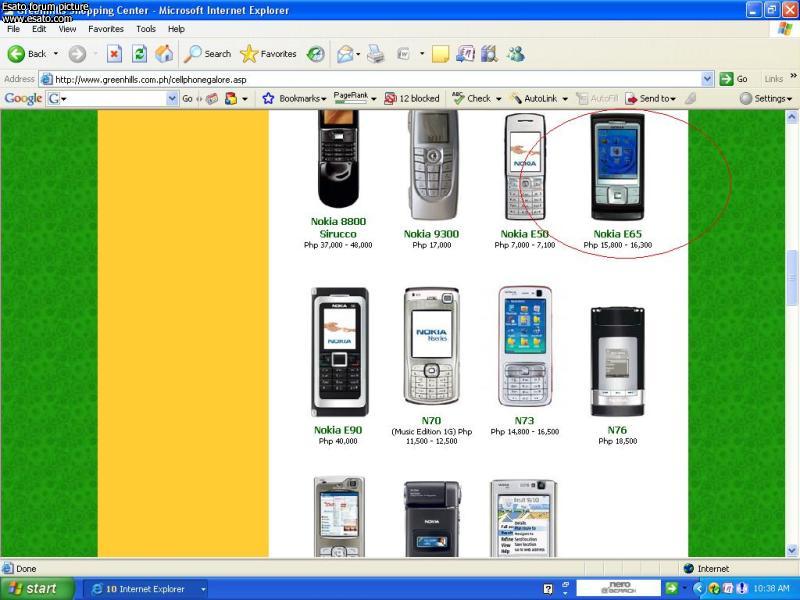
Task: Open the Google toolbar Settings dropdown
Action: pyautogui.click(x=766, y=99)
